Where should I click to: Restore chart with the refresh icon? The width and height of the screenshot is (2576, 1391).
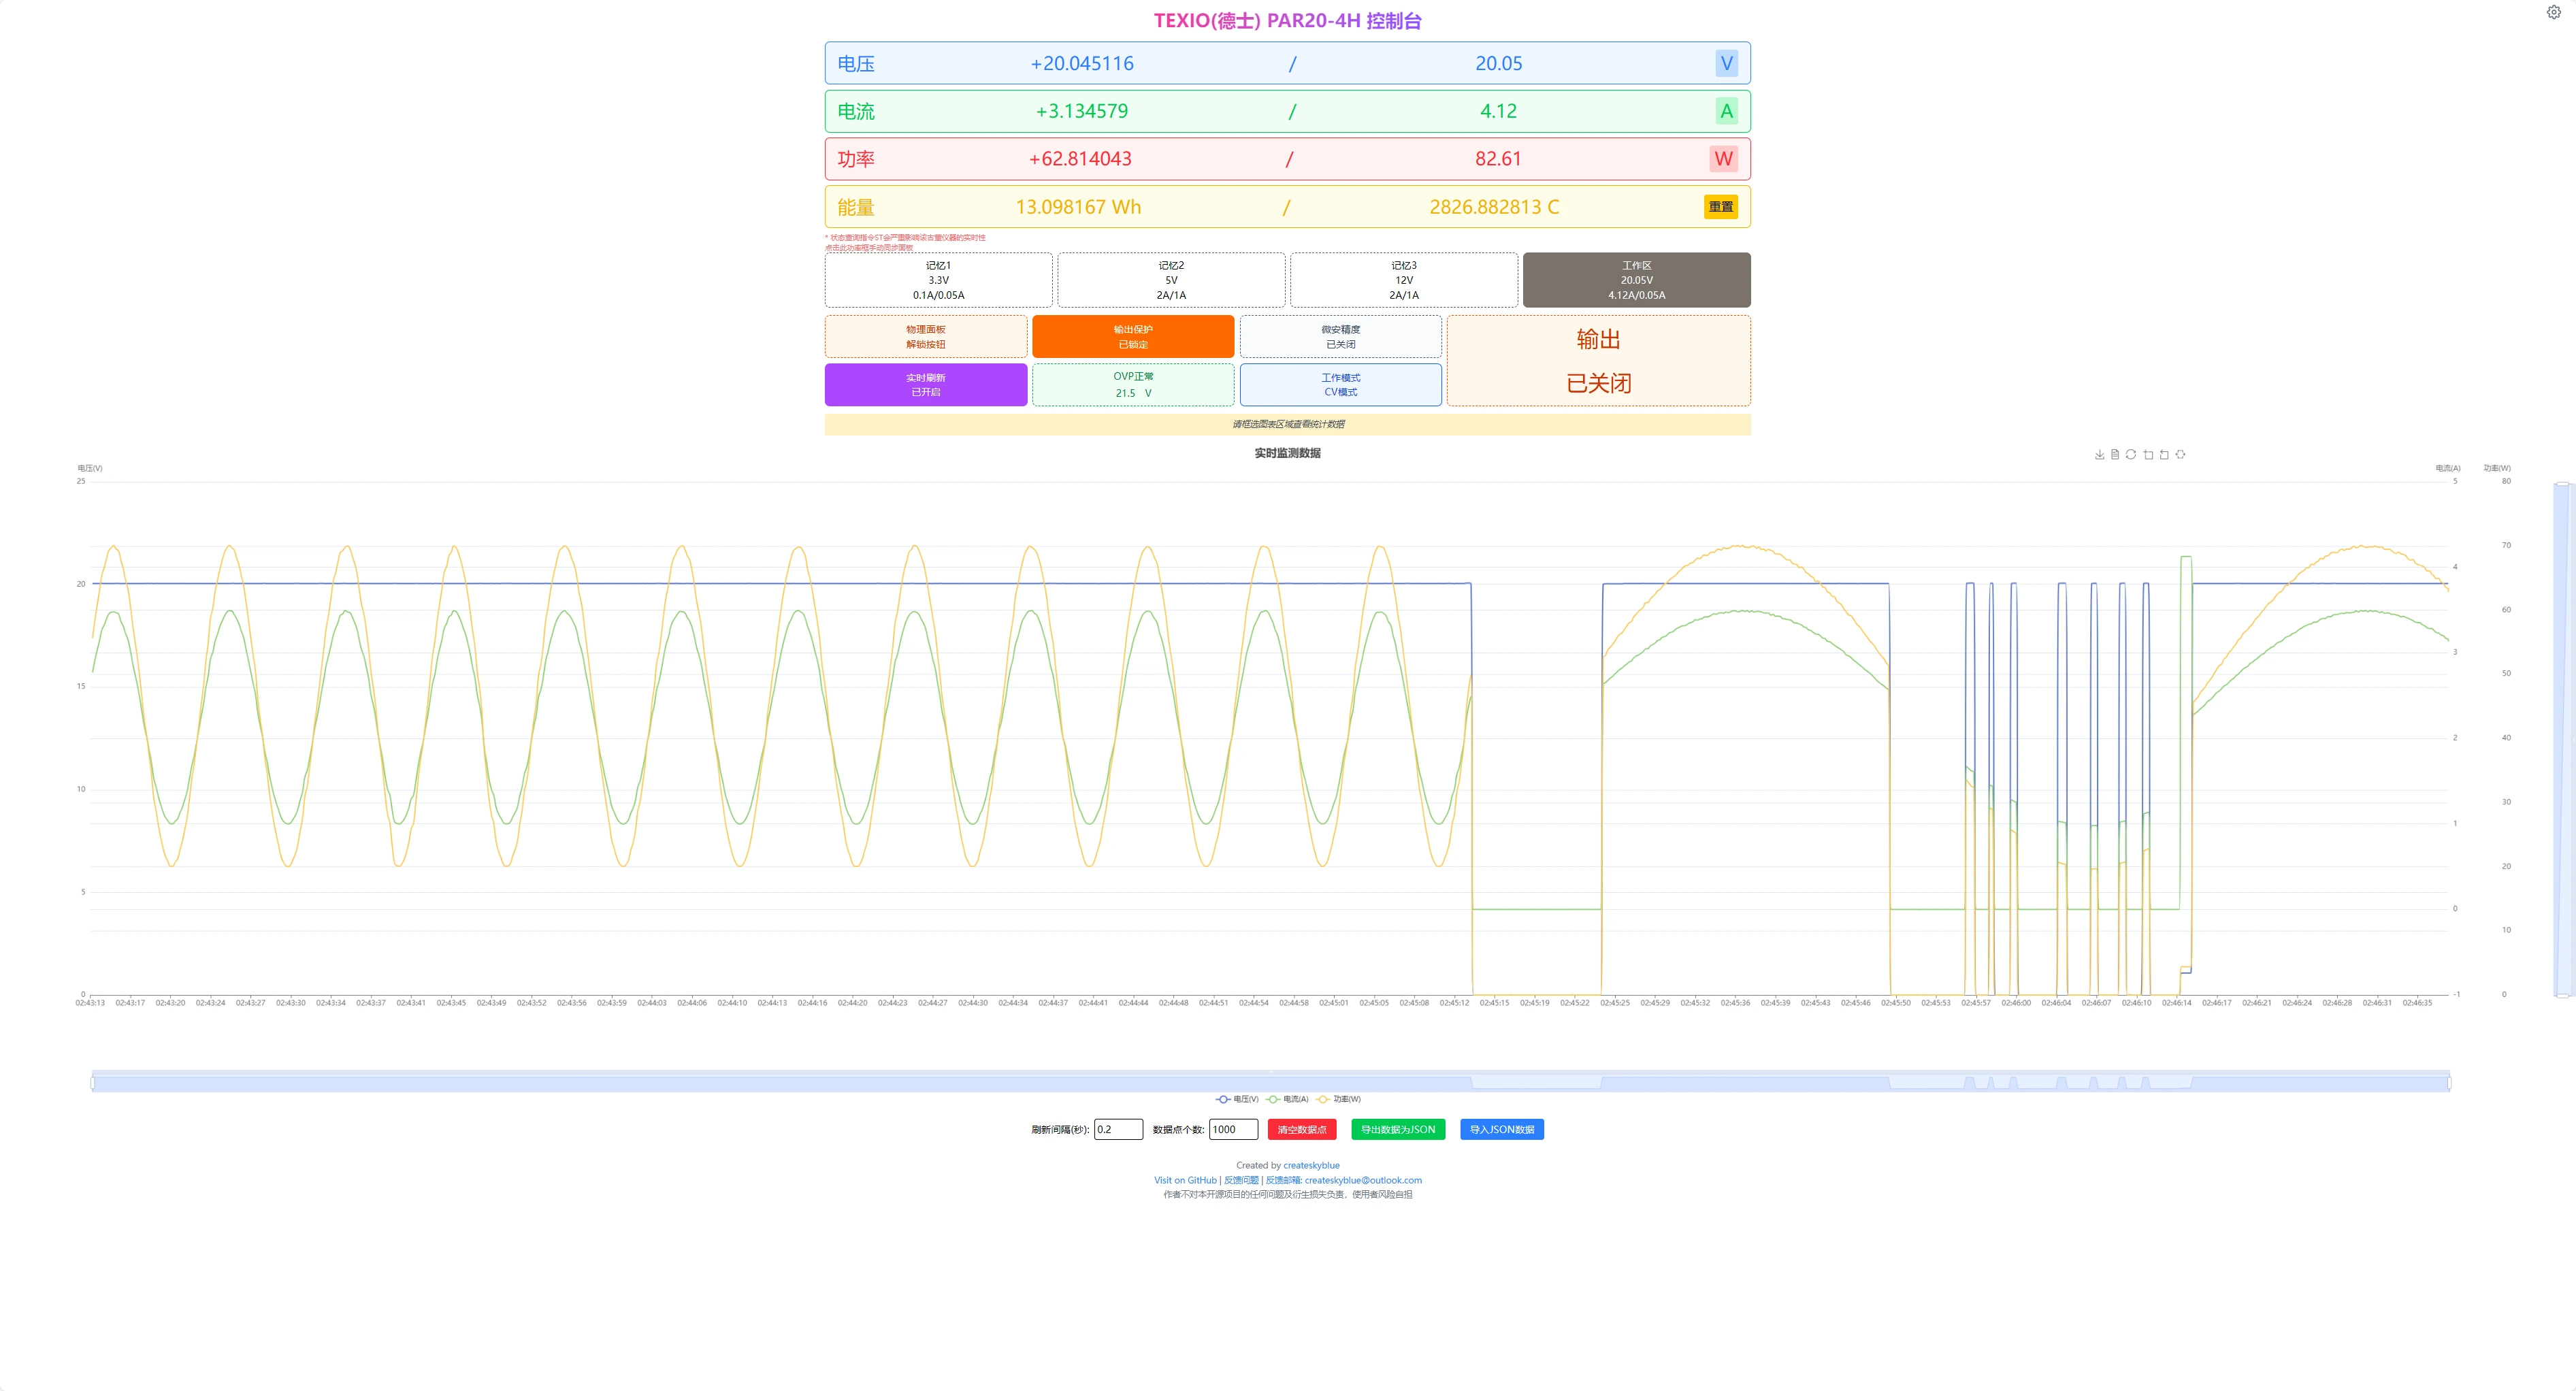2131,455
